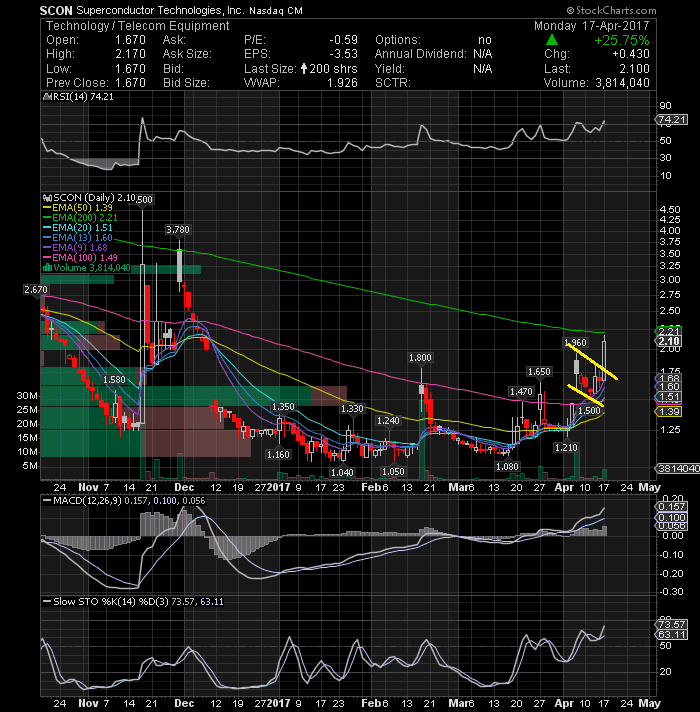Click the VWAP 1.926 value
The width and height of the screenshot is (700, 712).
tap(342, 83)
